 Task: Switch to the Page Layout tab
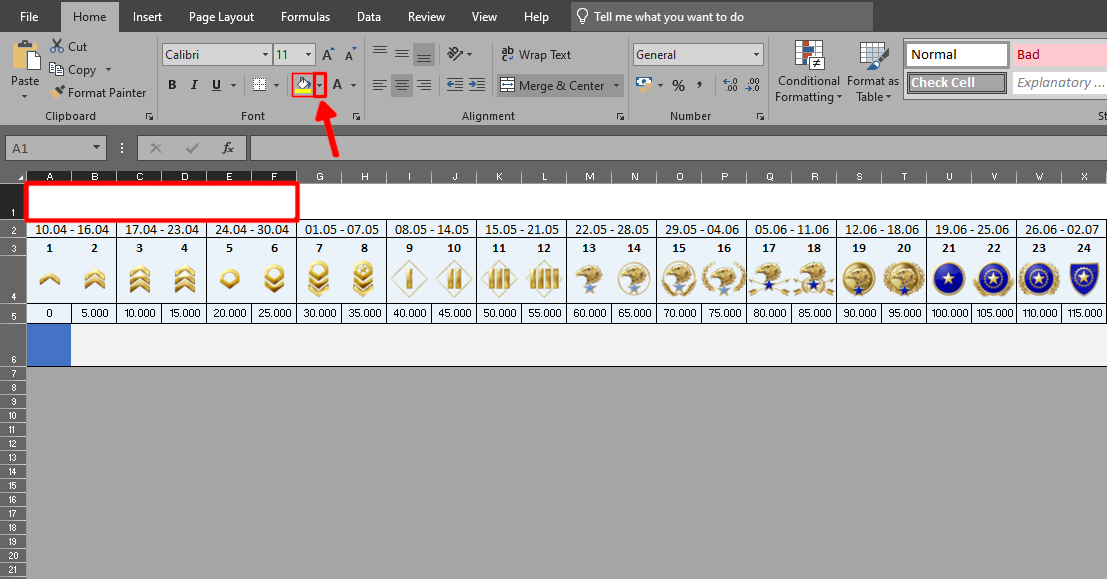[x=221, y=17]
